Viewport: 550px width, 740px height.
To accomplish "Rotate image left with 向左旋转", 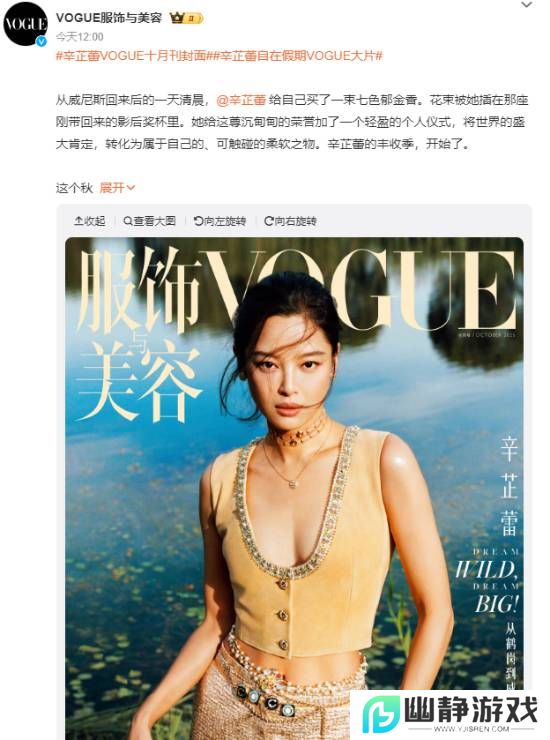I will pyautogui.click(x=220, y=221).
